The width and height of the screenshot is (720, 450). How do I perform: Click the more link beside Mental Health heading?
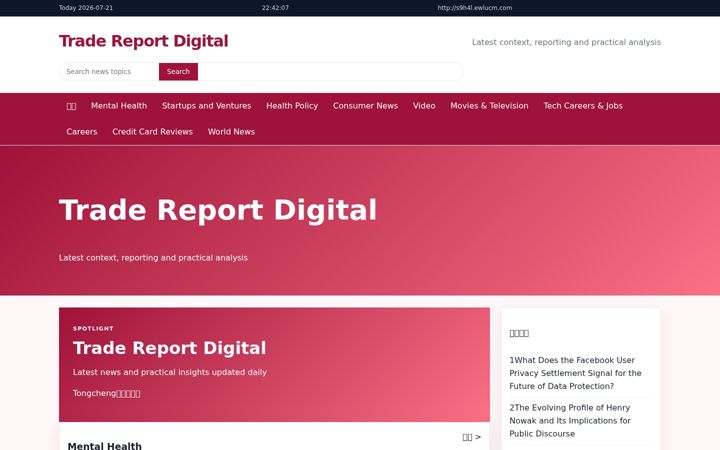pos(472,437)
